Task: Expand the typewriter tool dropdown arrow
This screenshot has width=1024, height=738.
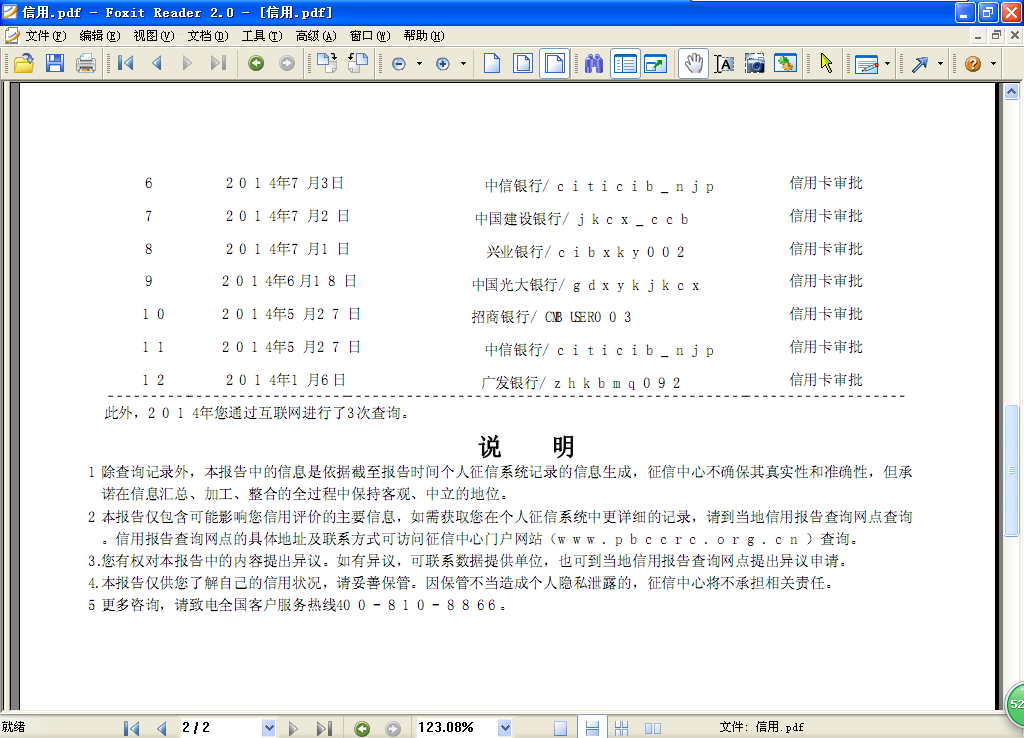Action: 887,63
